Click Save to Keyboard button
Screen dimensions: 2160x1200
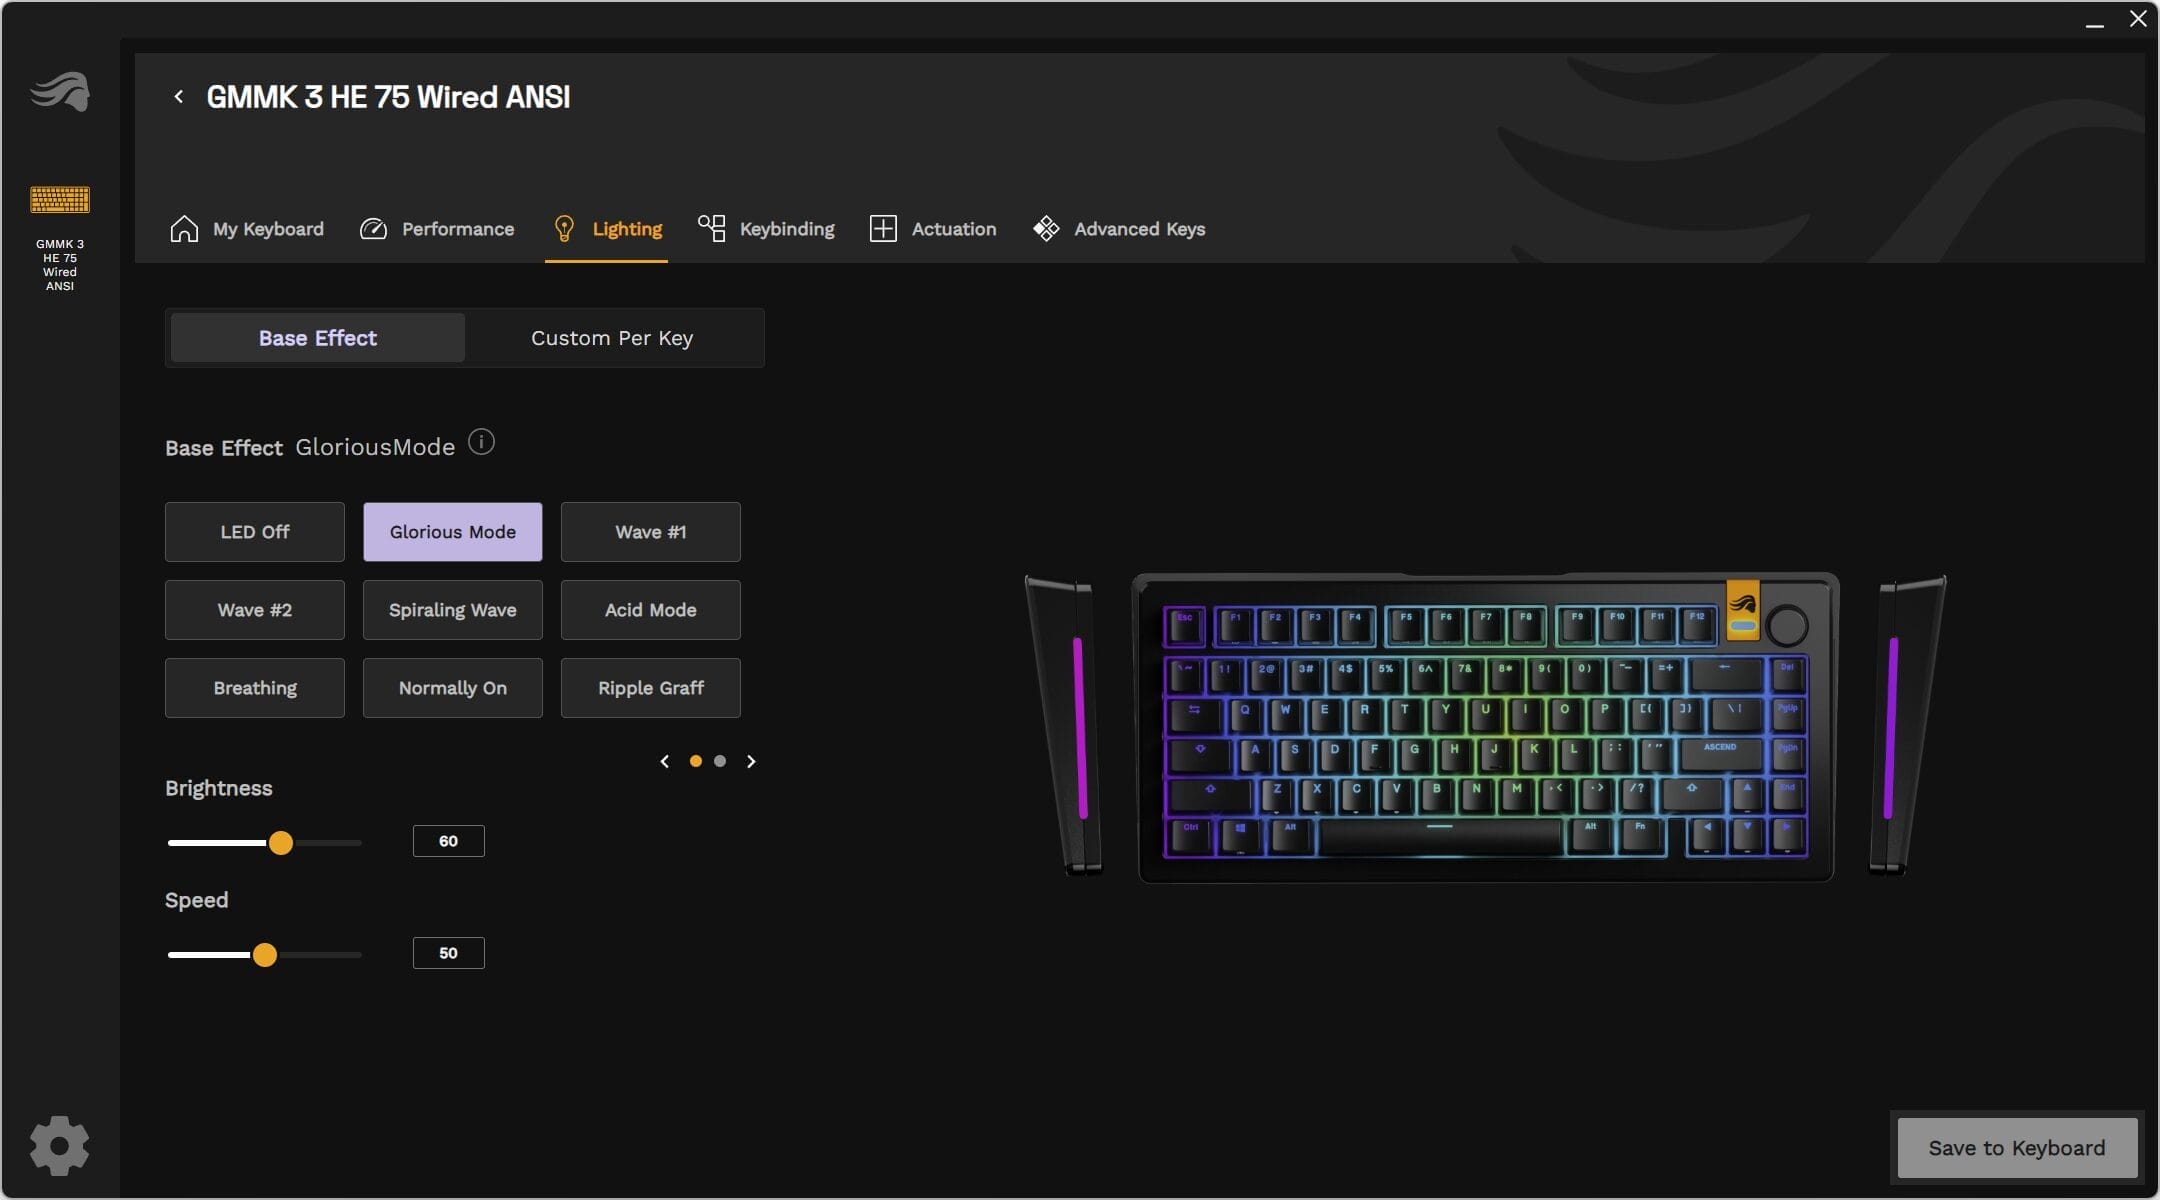(x=2018, y=1148)
